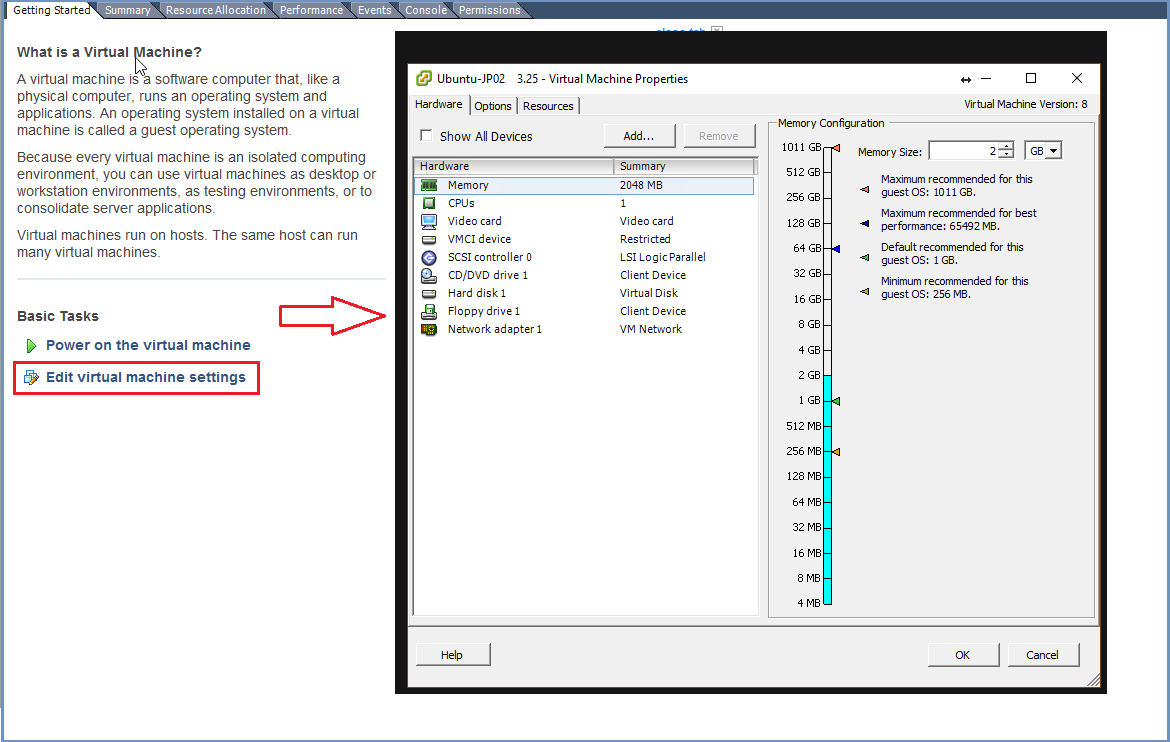Screen dimensions: 1170x742
Task: Decrease memory size with down stepper arrow
Action: (x=1007, y=155)
